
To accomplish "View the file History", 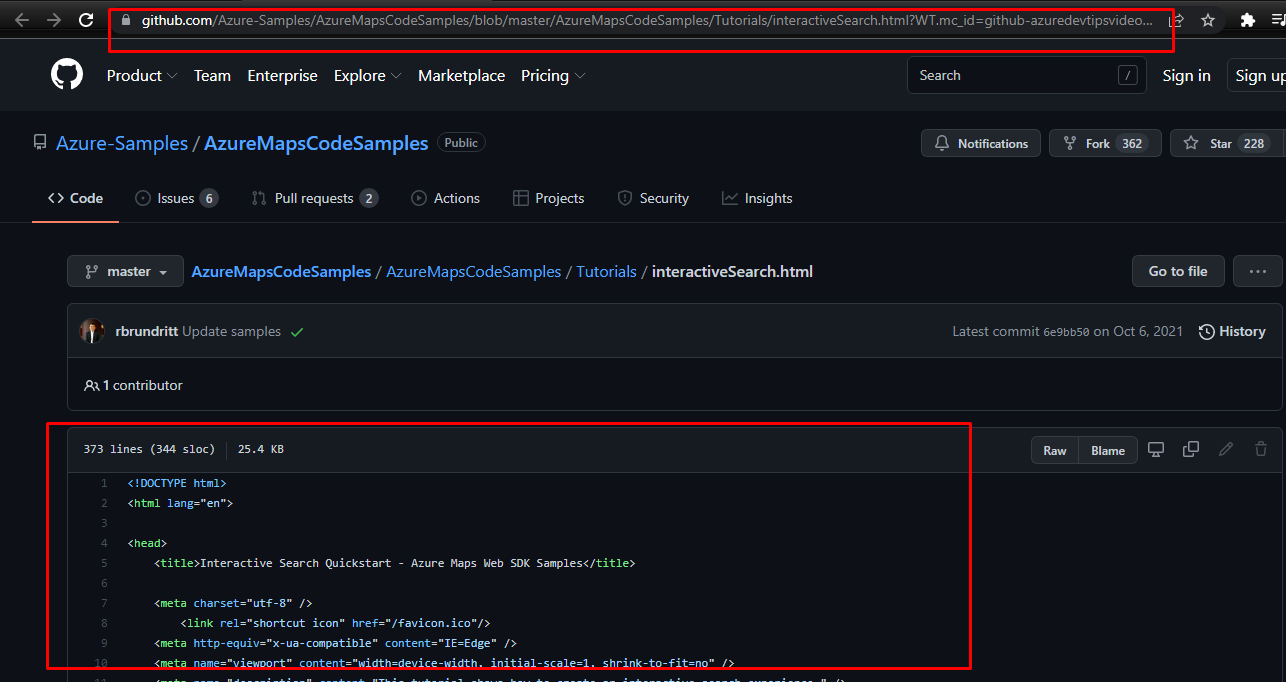I will click(x=1232, y=332).
